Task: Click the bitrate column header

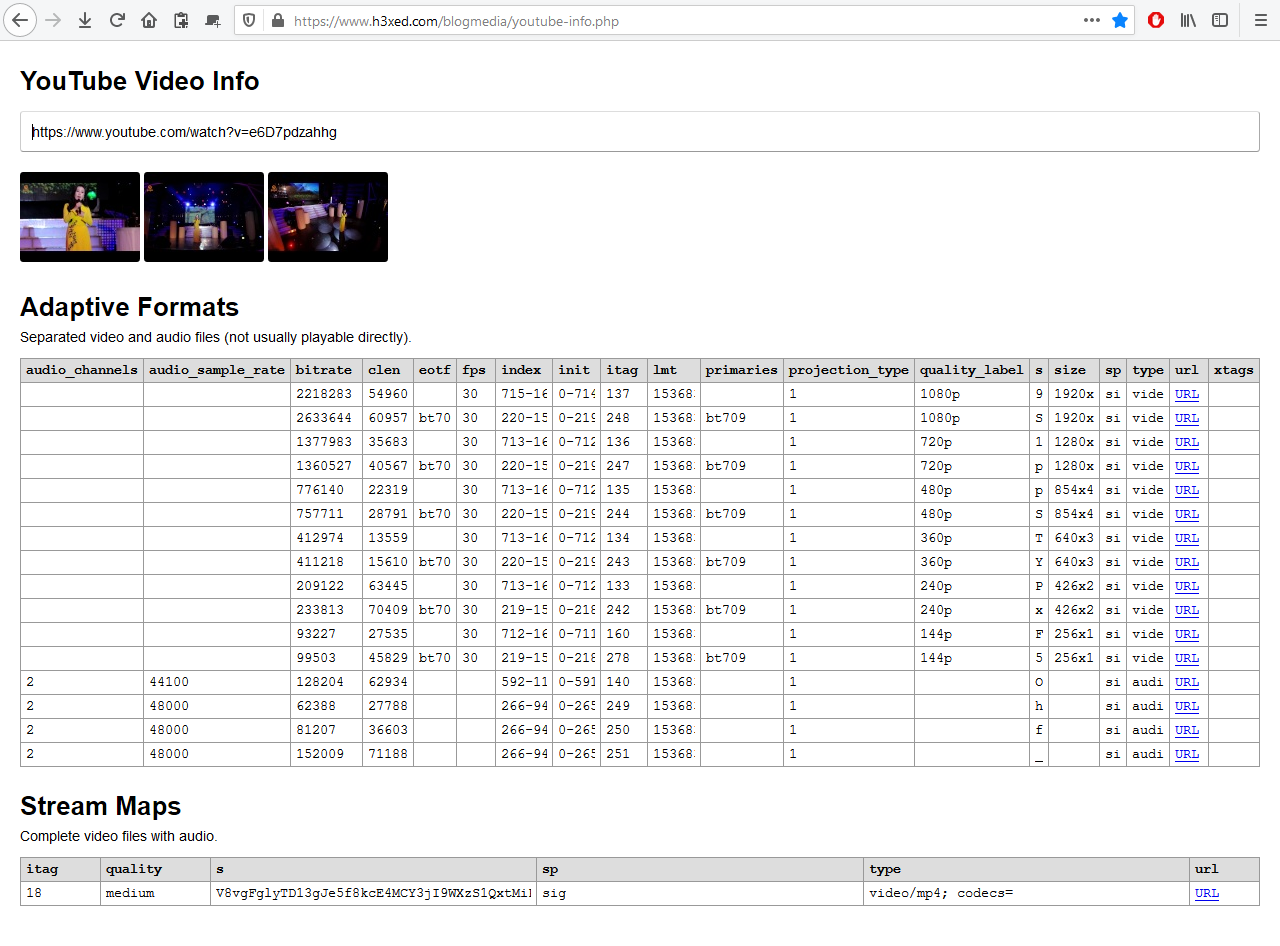Action: coord(324,370)
